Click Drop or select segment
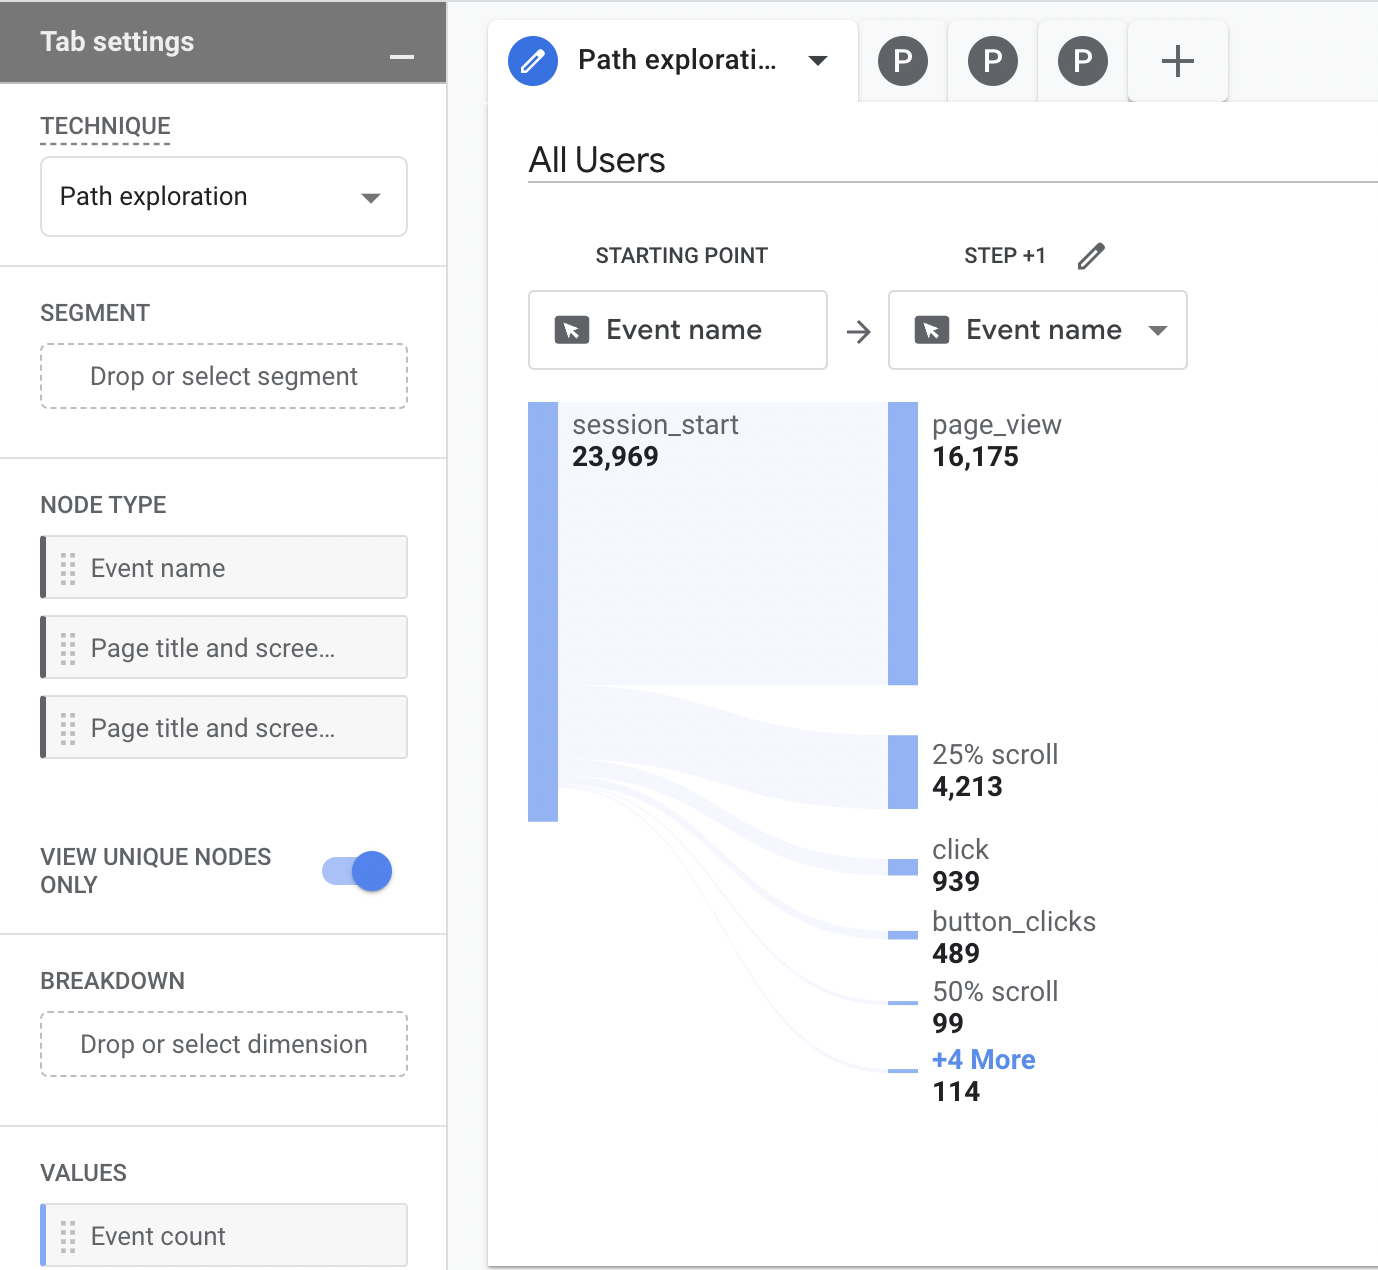This screenshot has height=1270, width=1378. coord(222,376)
